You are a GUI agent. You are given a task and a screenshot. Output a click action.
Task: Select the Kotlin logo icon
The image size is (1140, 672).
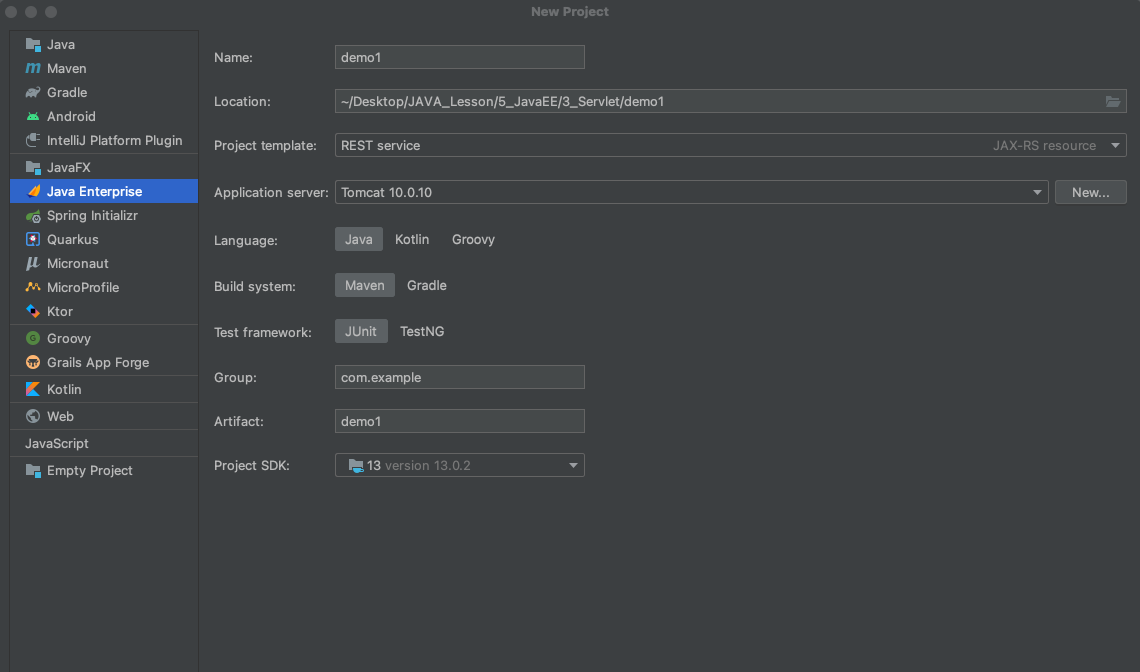[33, 389]
